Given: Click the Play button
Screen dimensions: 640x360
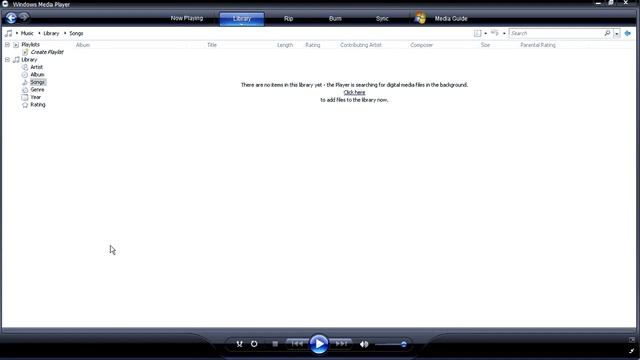Looking at the screenshot, I should coord(319,344).
